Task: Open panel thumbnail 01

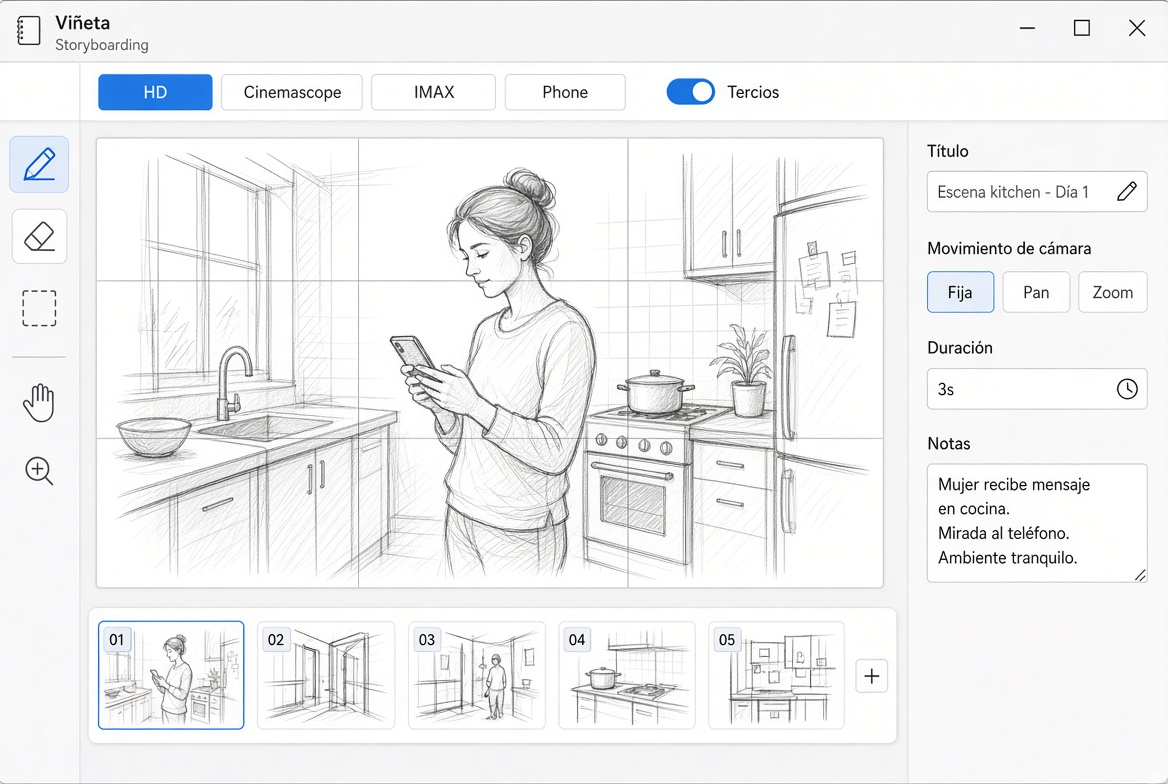Action: (171, 675)
